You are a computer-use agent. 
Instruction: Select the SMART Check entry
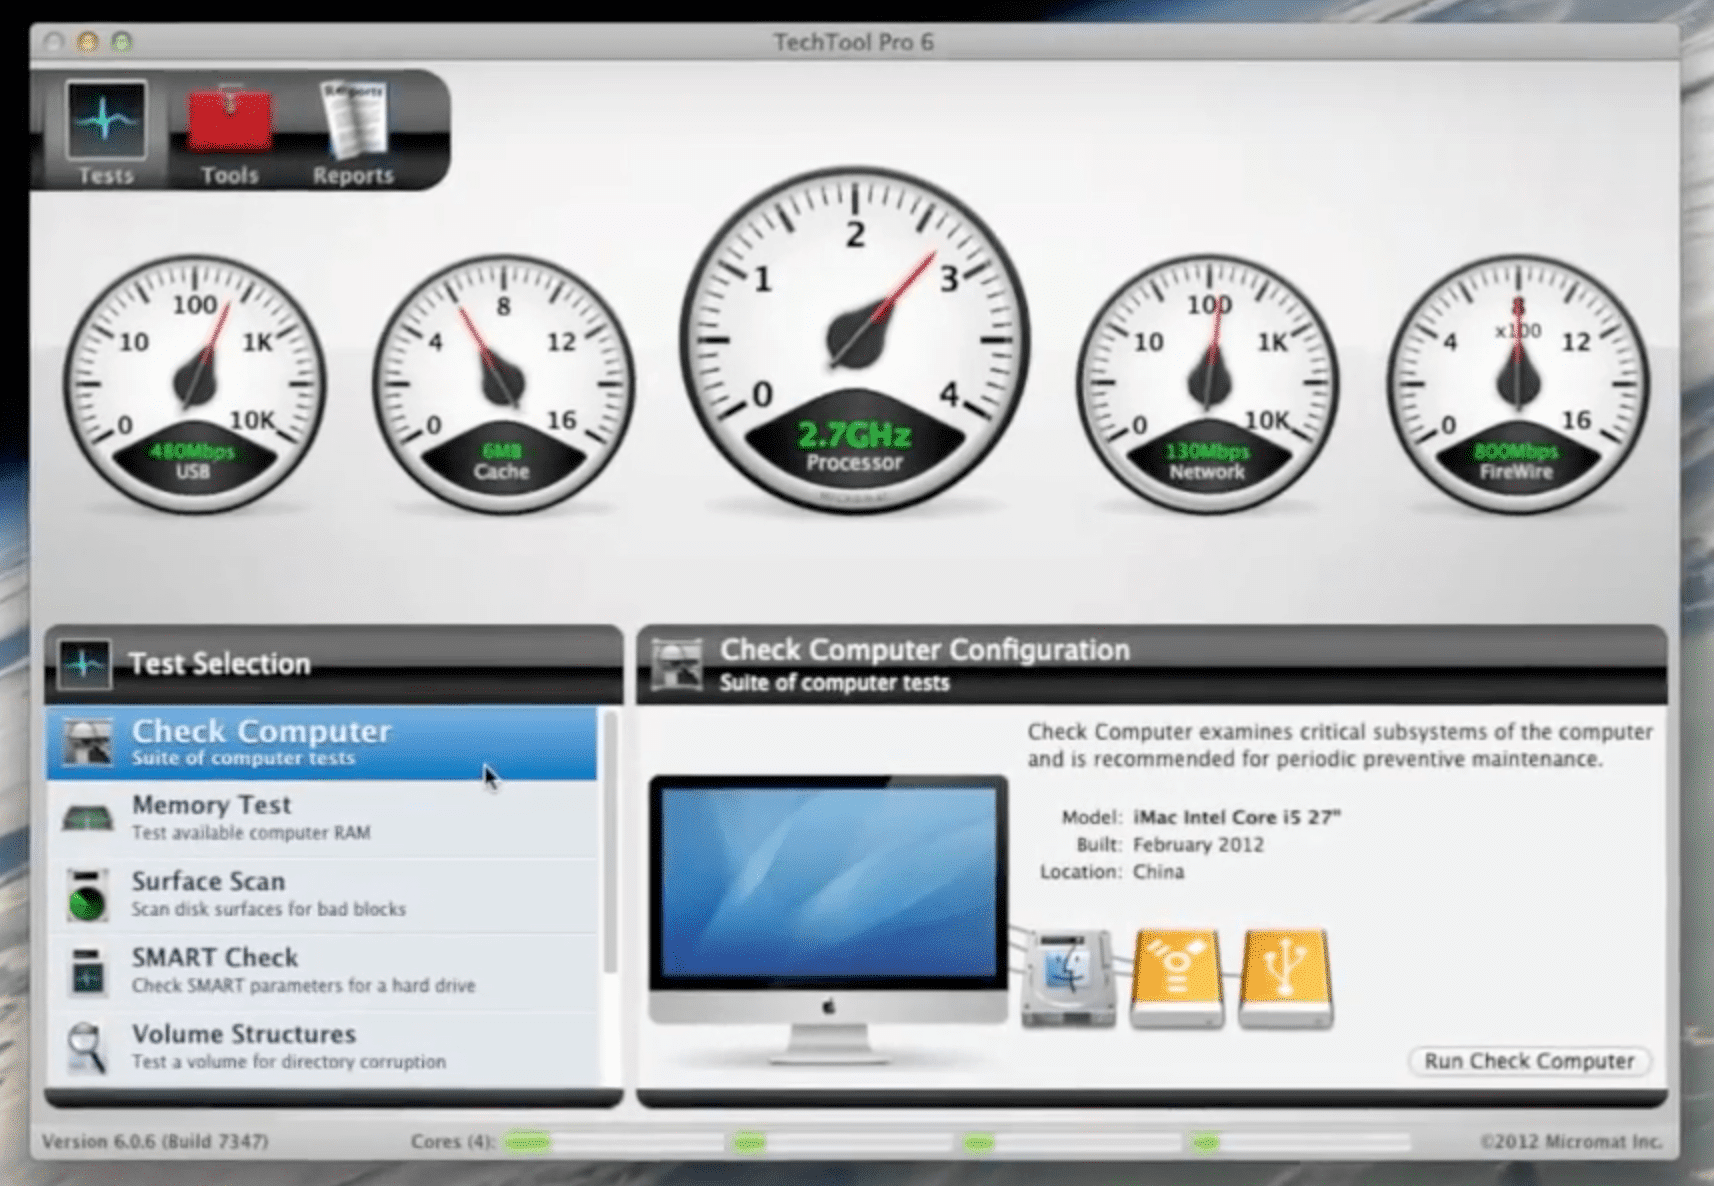[322, 971]
